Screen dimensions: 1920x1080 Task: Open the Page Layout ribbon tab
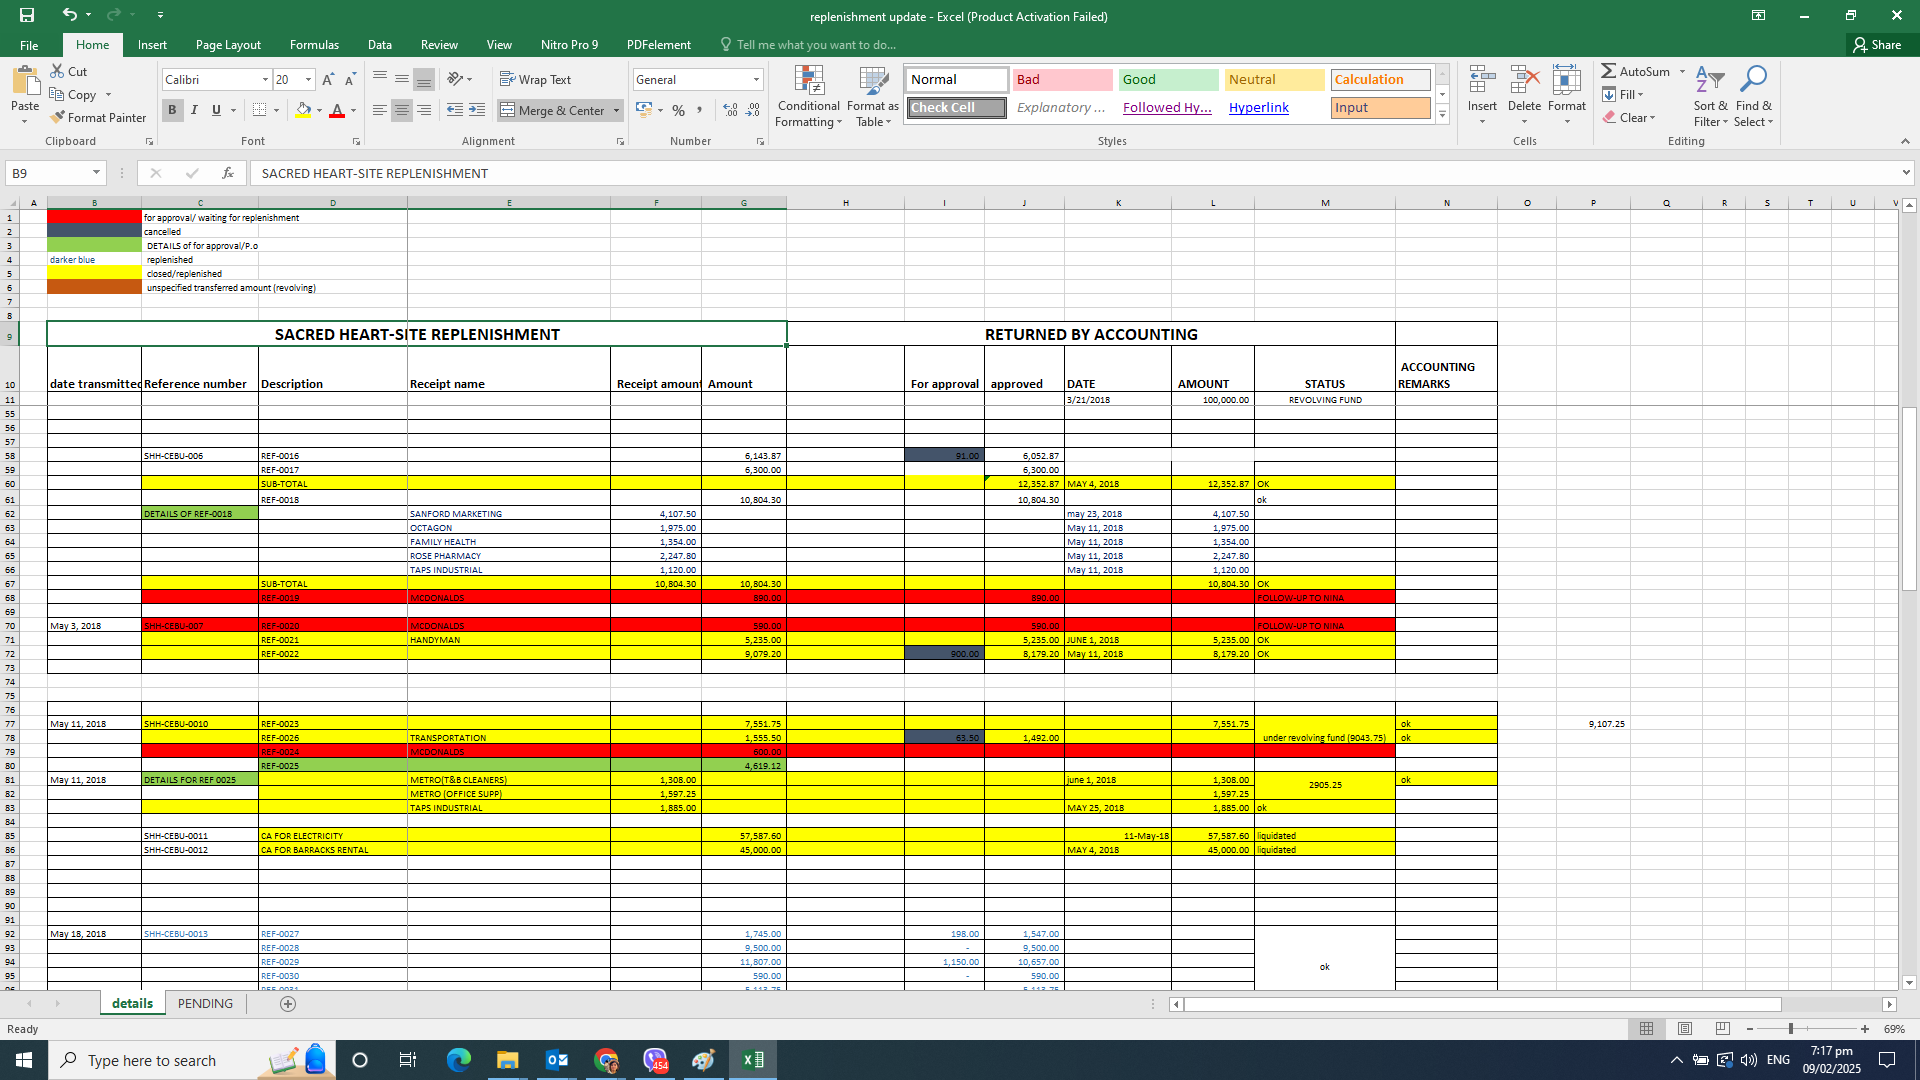(228, 45)
